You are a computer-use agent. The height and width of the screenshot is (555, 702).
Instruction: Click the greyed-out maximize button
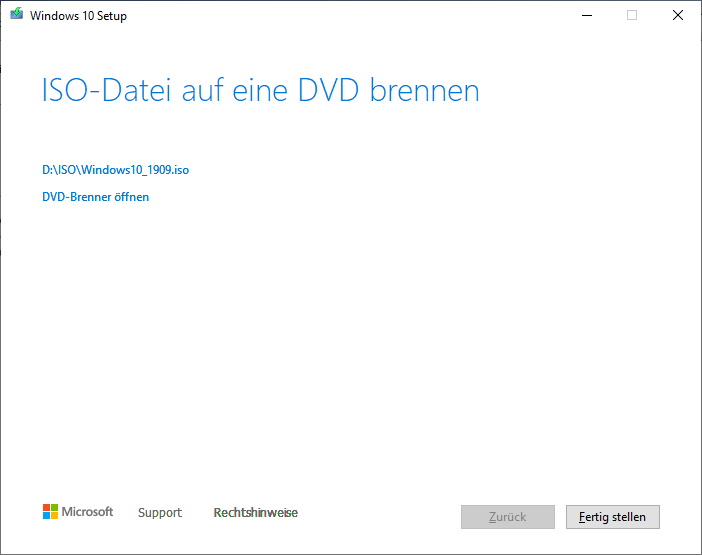632,15
